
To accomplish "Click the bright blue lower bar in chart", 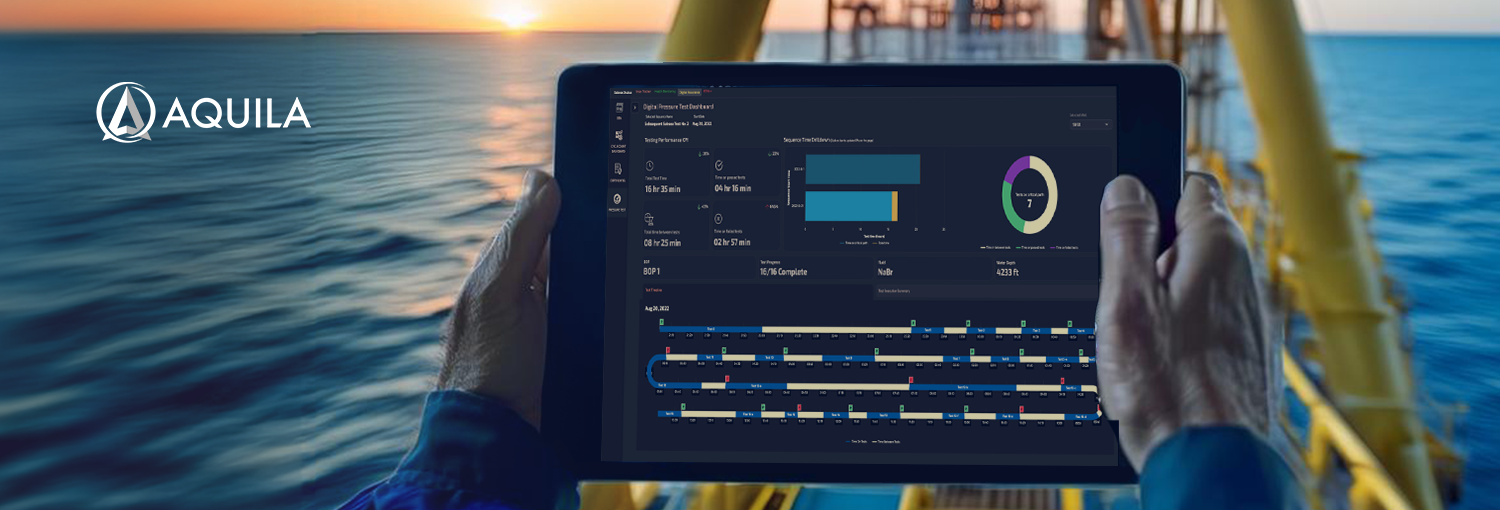I will 848,206.
